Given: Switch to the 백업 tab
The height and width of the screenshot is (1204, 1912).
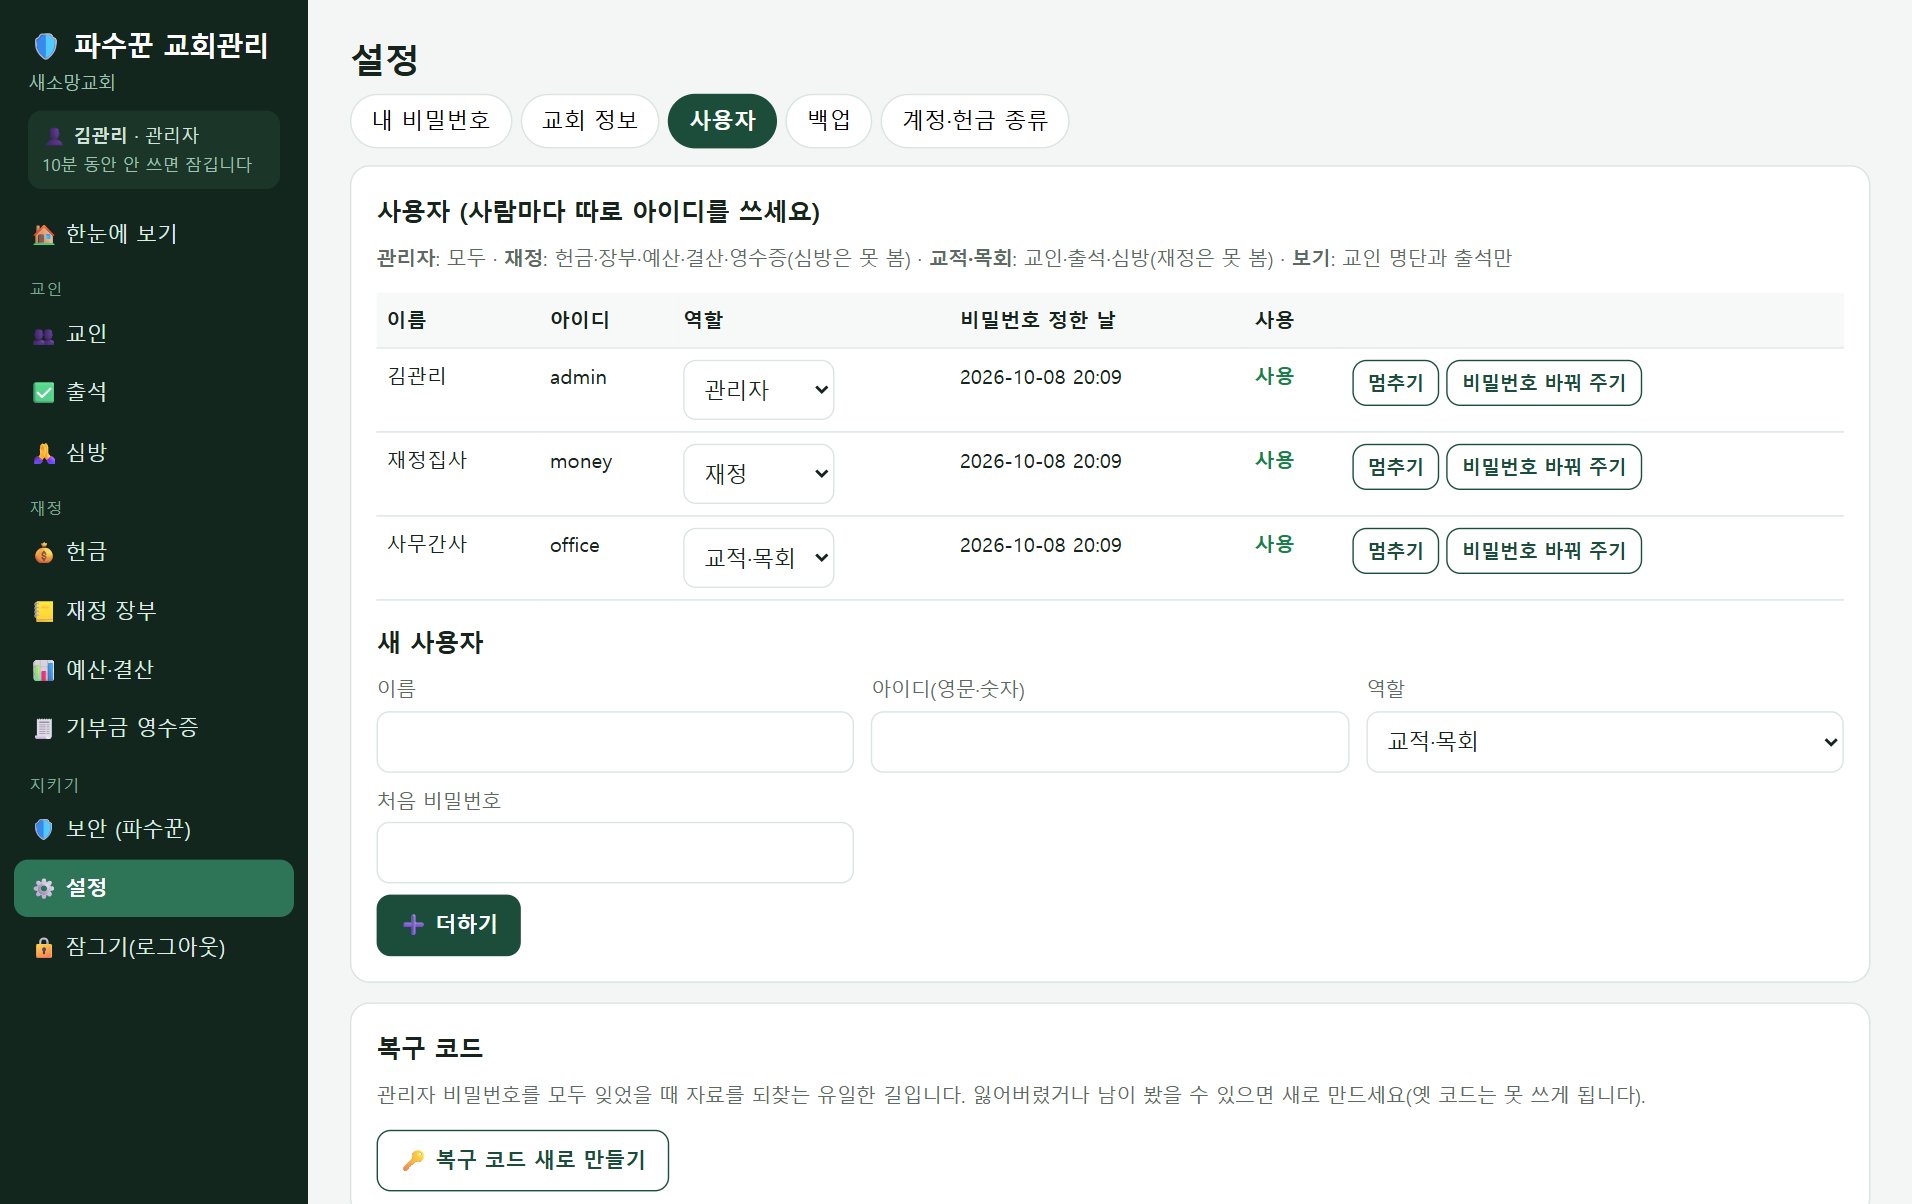Looking at the screenshot, I should click(829, 121).
